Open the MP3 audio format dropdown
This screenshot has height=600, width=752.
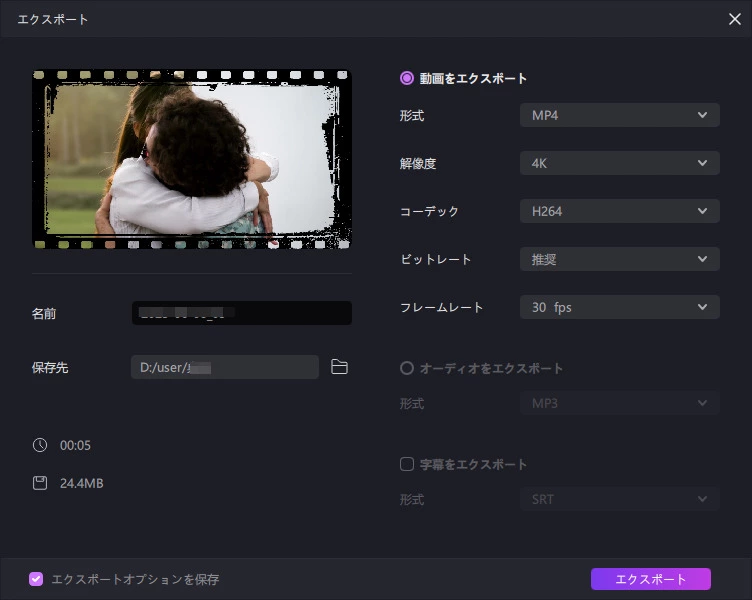620,403
